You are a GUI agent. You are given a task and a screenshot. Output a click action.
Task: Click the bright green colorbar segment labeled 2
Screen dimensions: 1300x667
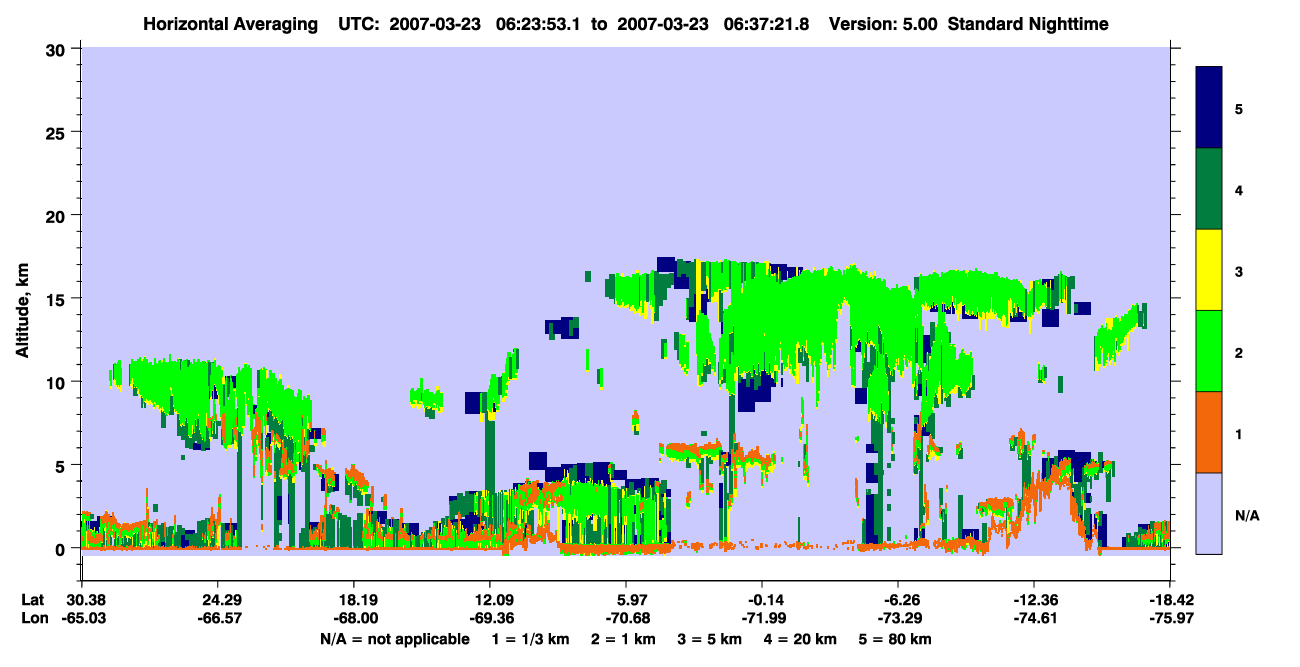[1209, 351]
